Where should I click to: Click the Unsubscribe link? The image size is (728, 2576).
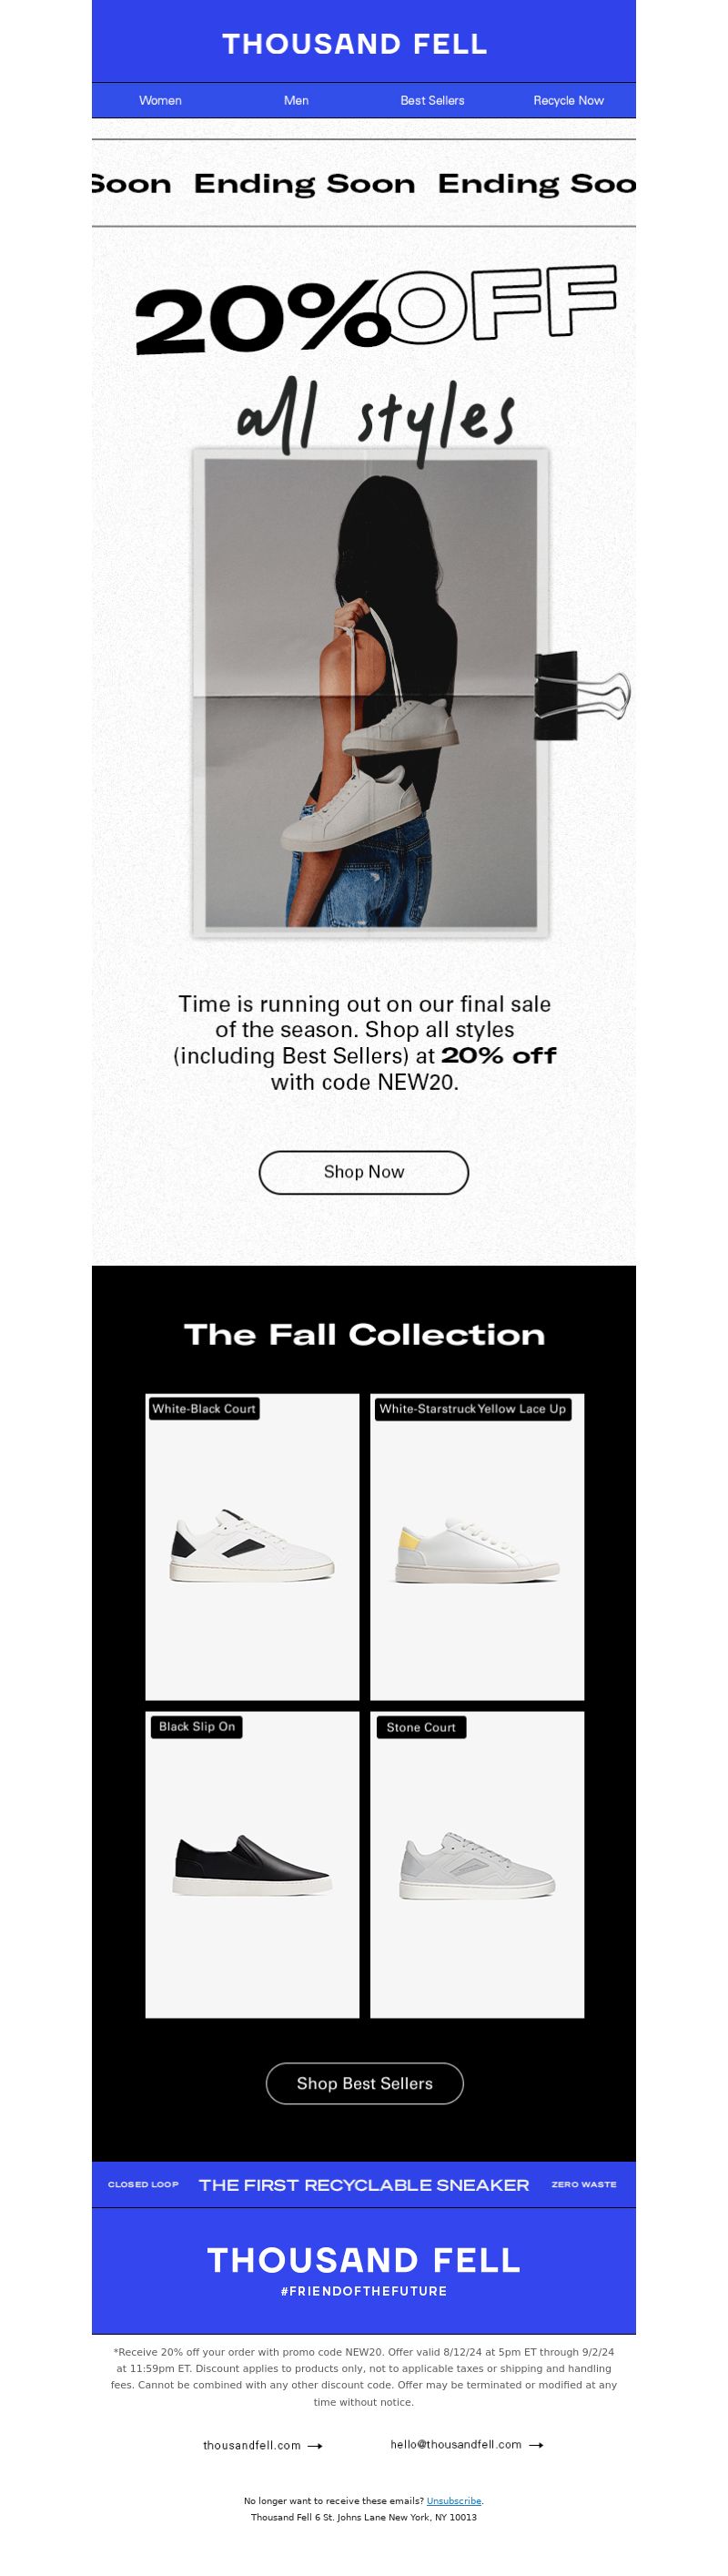(454, 2500)
